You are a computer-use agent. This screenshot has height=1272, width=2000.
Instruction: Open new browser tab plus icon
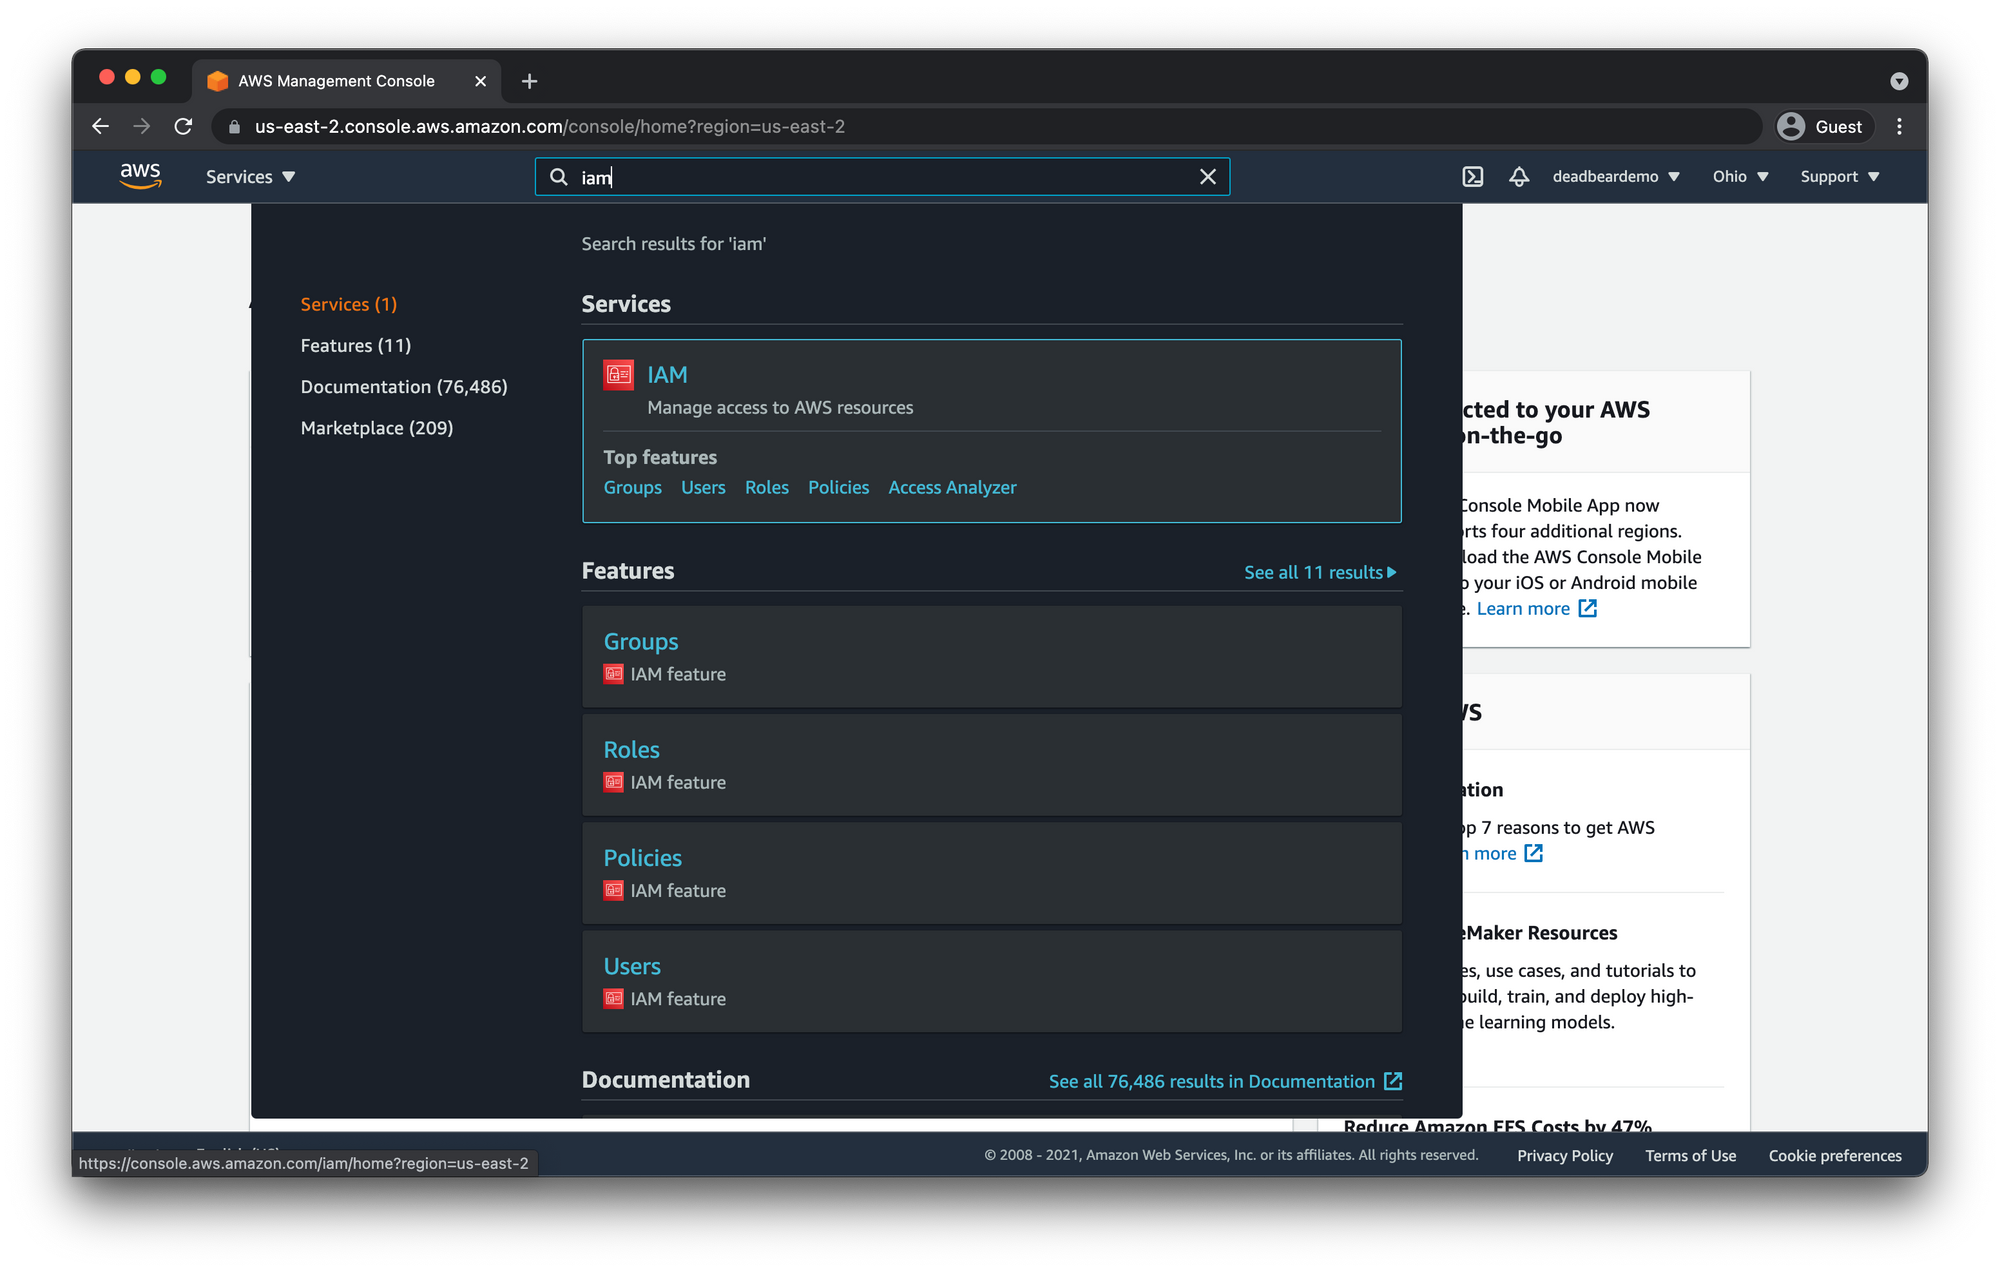coord(529,81)
